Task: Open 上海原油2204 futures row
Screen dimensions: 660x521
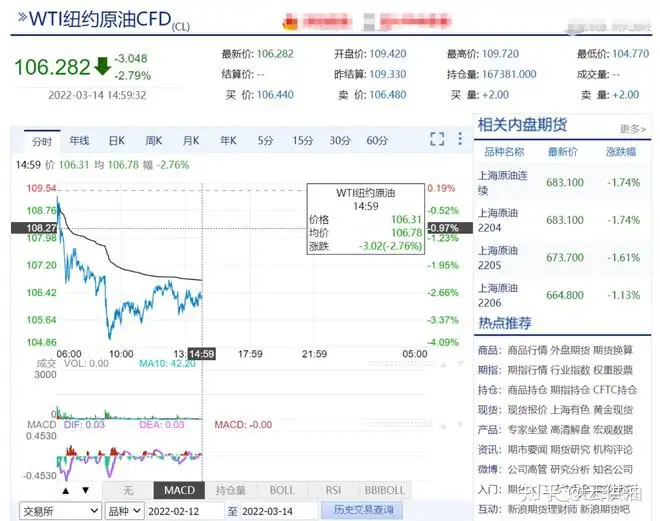Action: coord(563,220)
